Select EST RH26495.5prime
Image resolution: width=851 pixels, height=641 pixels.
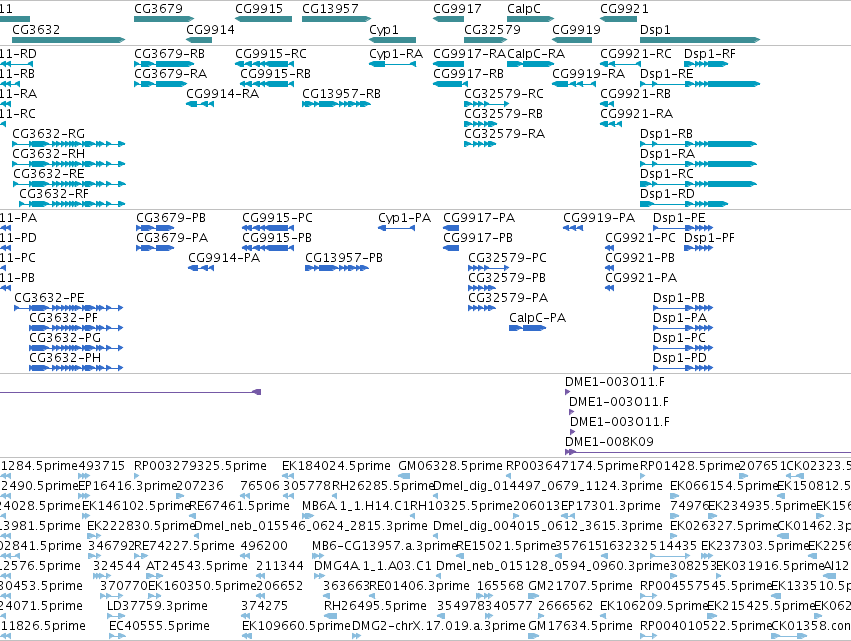click(331, 617)
